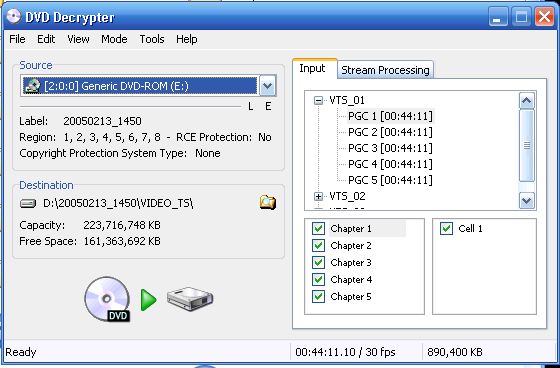Click the destination path D:\20050213_1450\VIDEO_TS\
This screenshot has height=368, width=560.
click(118, 203)
